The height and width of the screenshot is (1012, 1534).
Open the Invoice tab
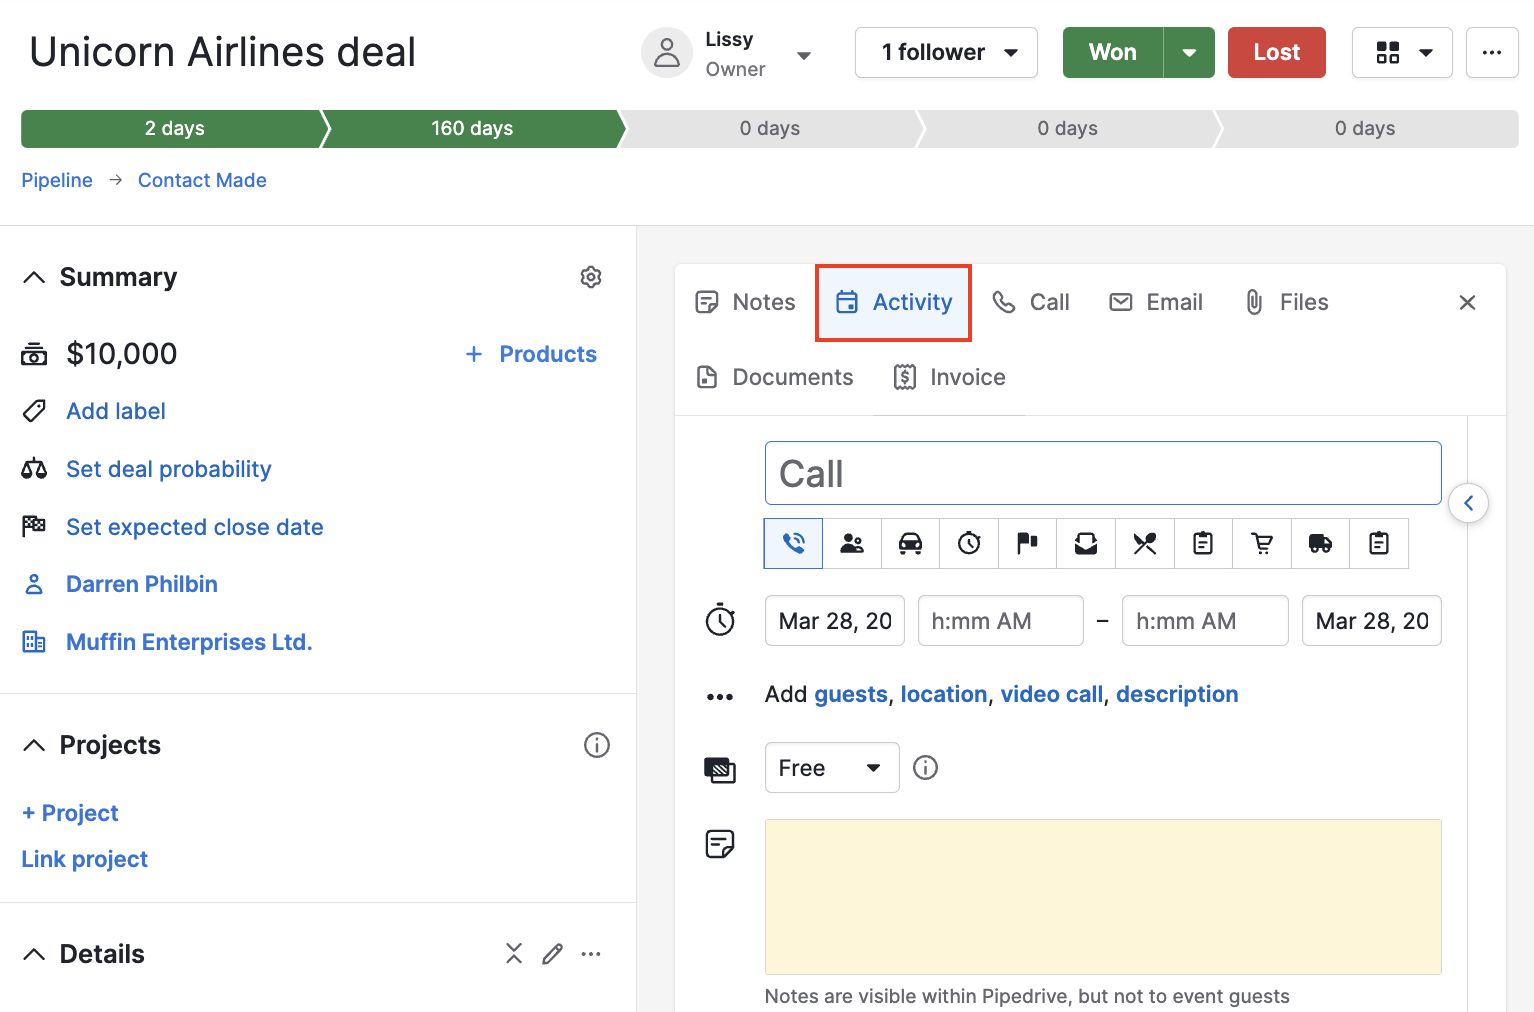[949, 377]
